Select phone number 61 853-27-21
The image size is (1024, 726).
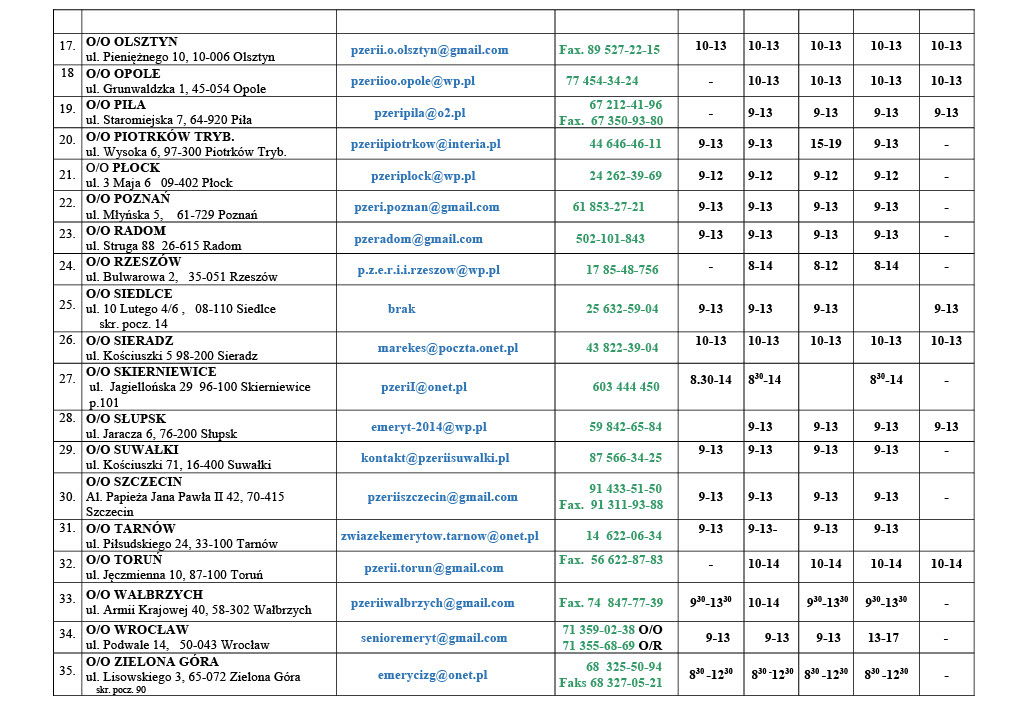(x=609, y=208)
